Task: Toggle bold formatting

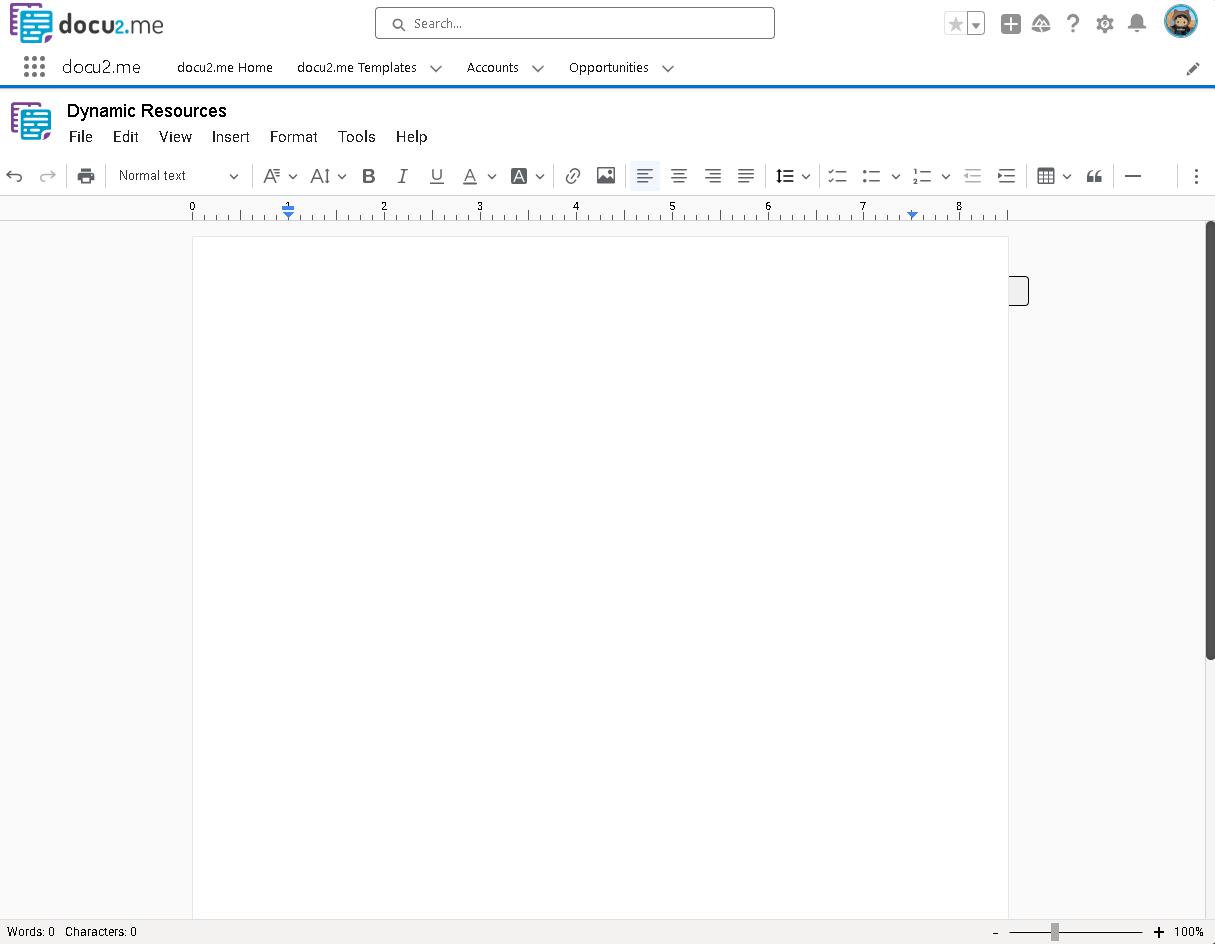Action: point(369,176)
